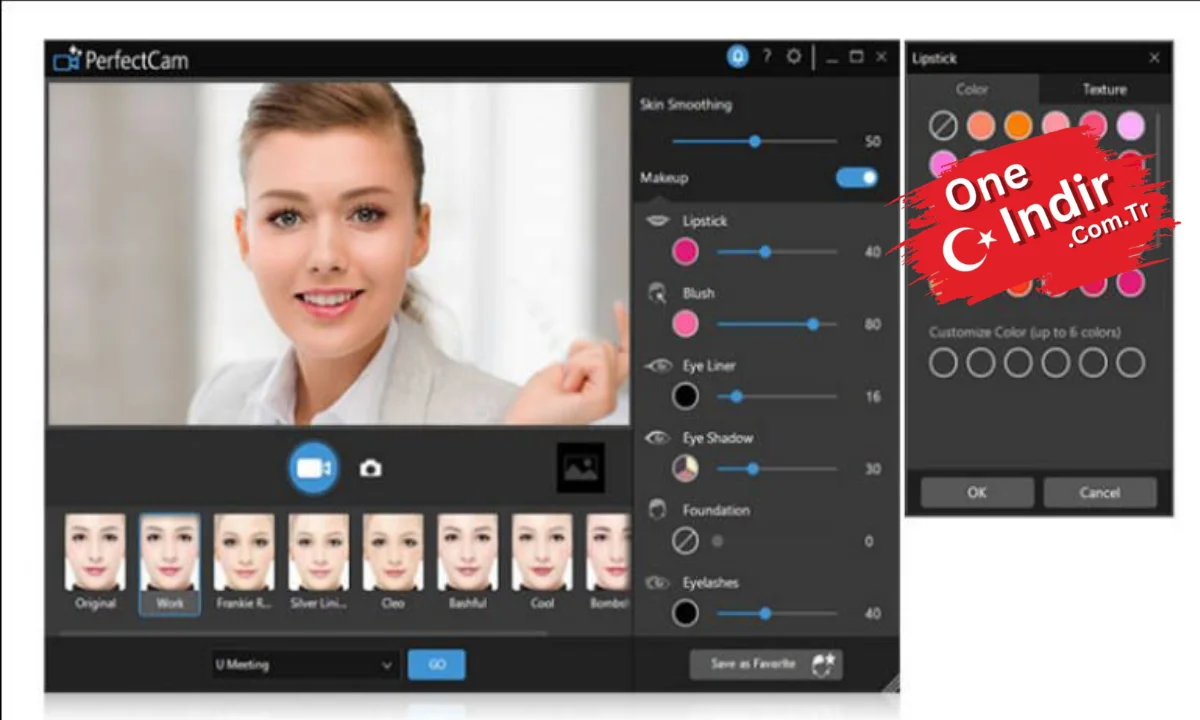Open the Eyelashes black swatch
The width and height of the screenshot is (1200, 720).
point(685,613)
